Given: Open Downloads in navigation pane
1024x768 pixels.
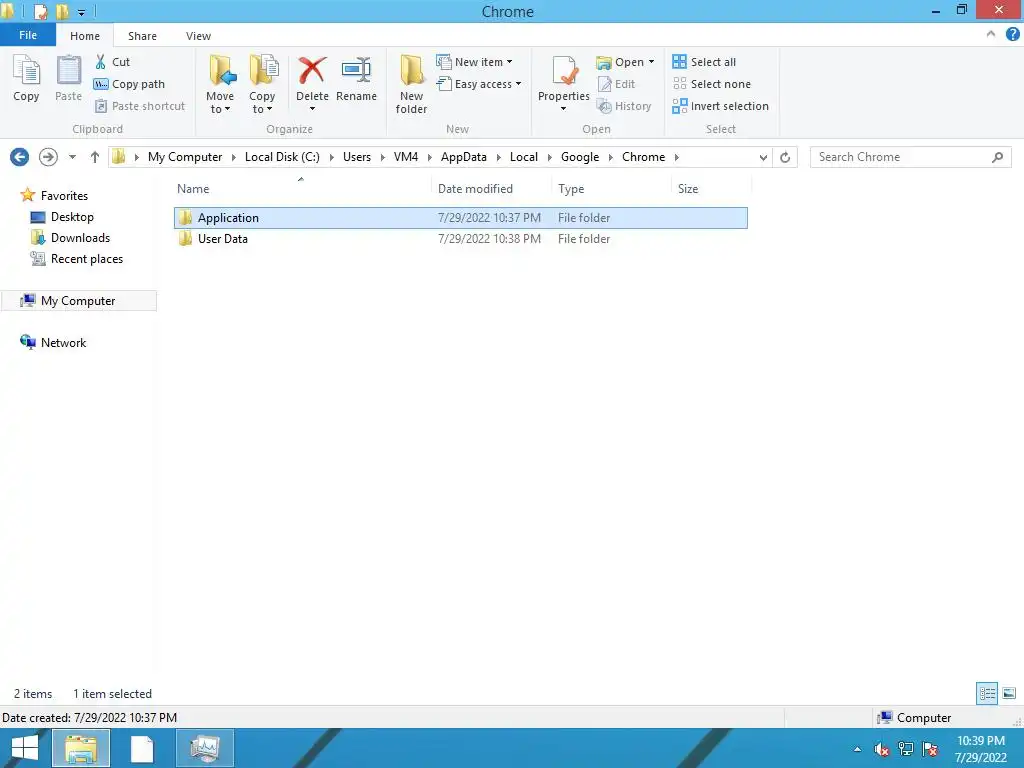Looking at the screenshot, I should tap(71, 238).
